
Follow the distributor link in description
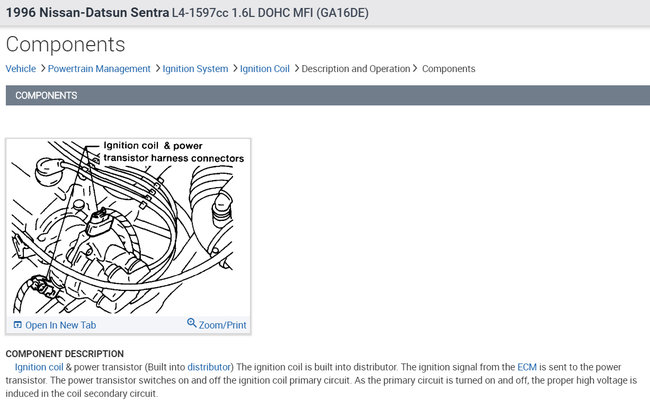pos(209,367)
